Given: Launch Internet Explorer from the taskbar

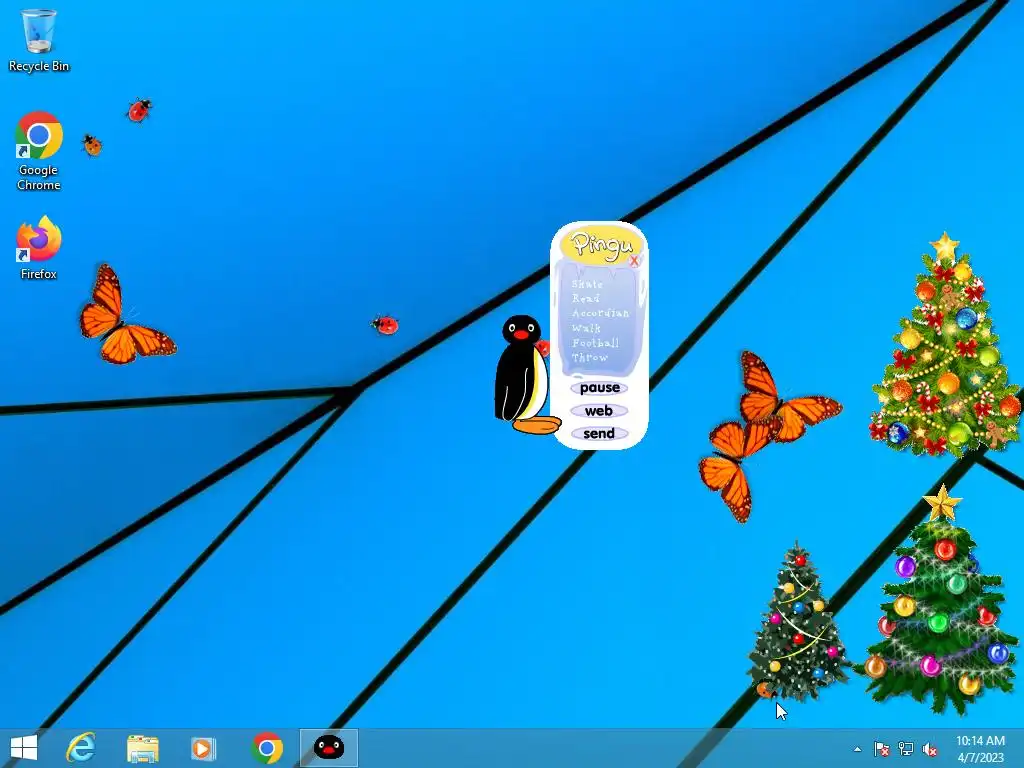Looking at the screenshot, I should tap(81, 748).
